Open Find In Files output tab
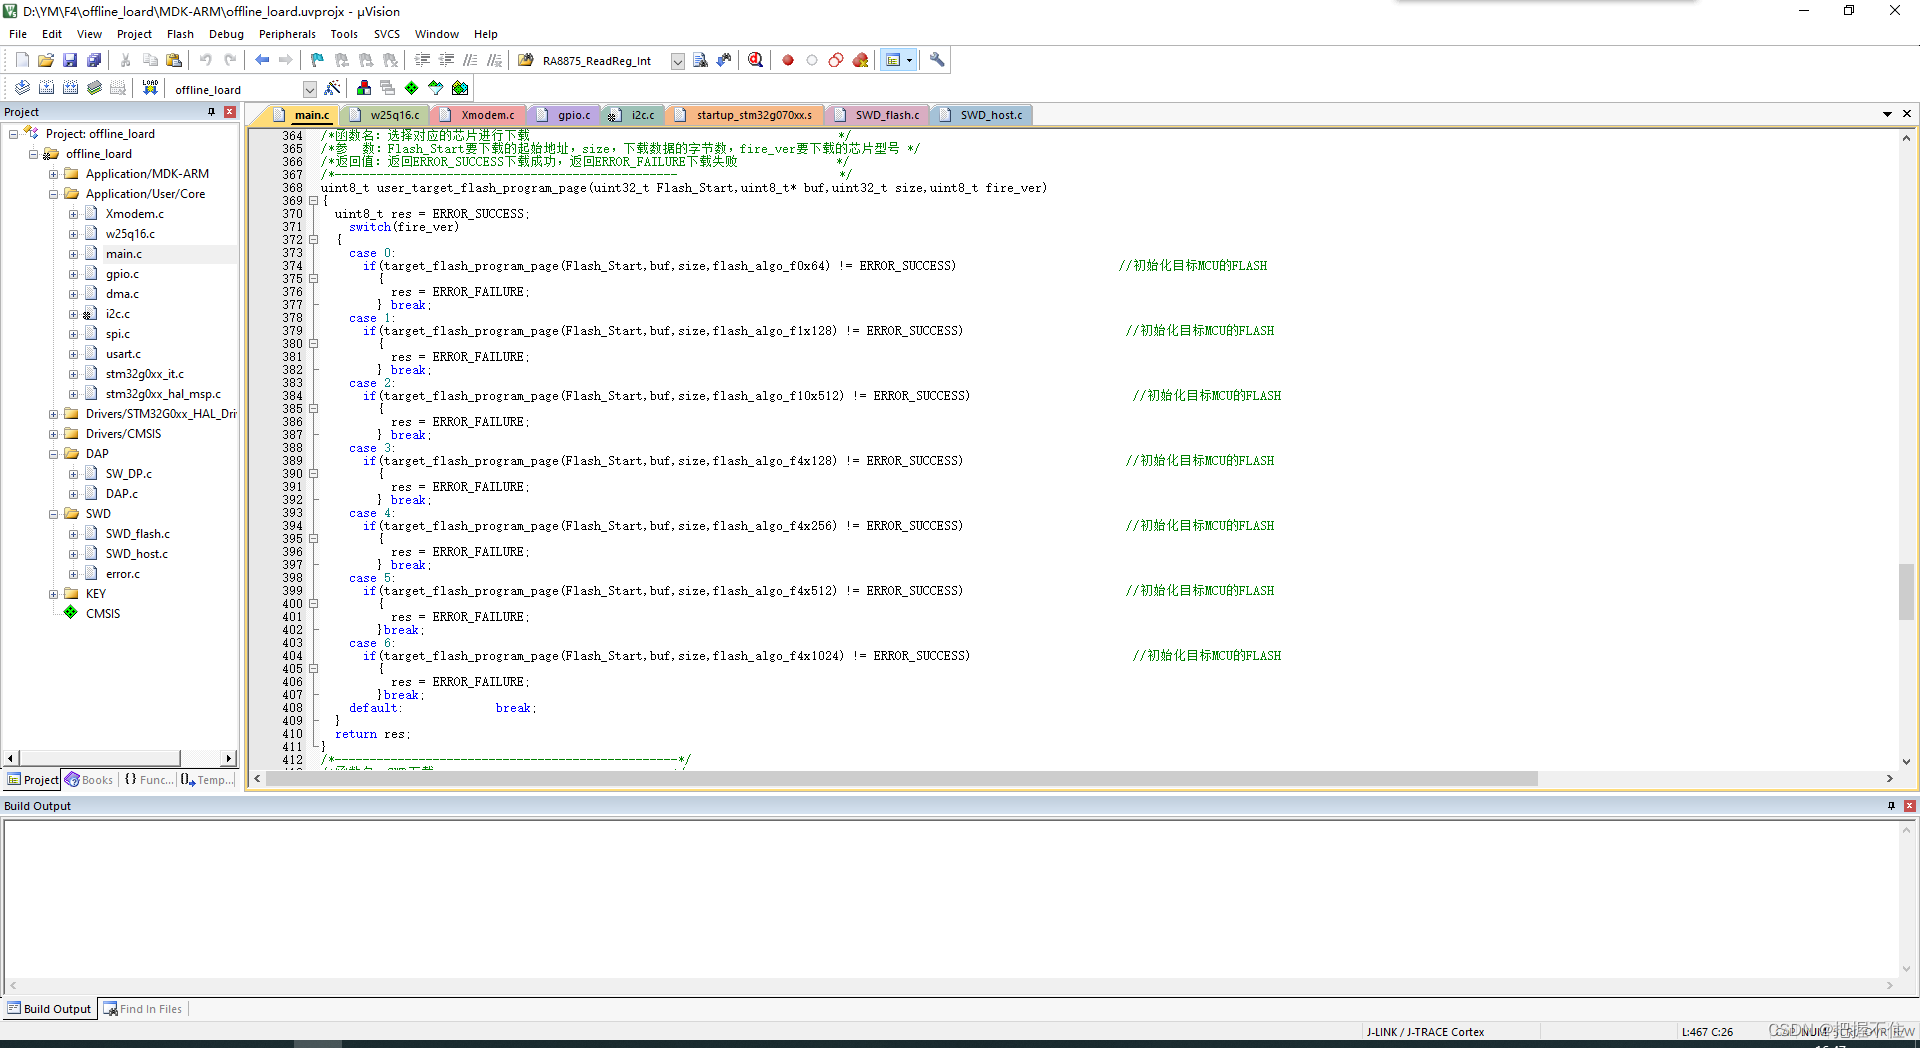Viewport: 1920px width, 1048px height. tap(143, 1009)
